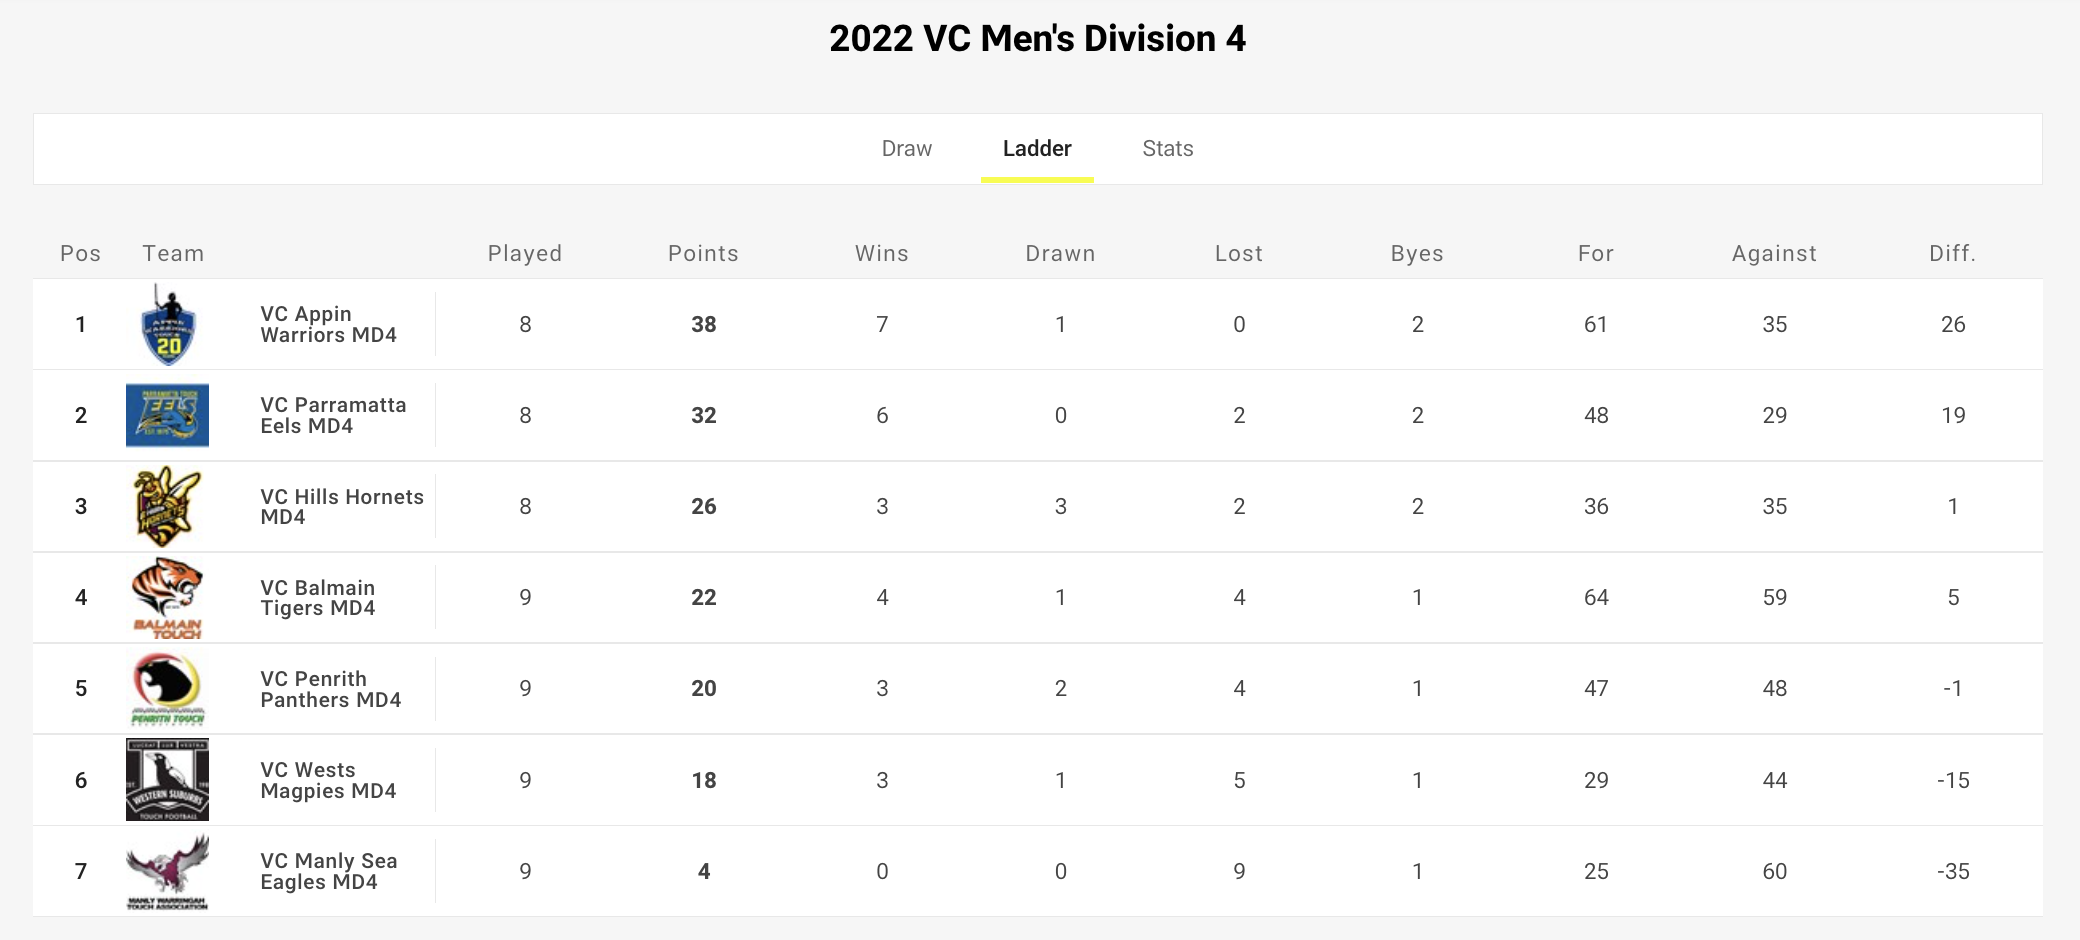Click the Manly Sea Eagles team logo

click(167, 872)
